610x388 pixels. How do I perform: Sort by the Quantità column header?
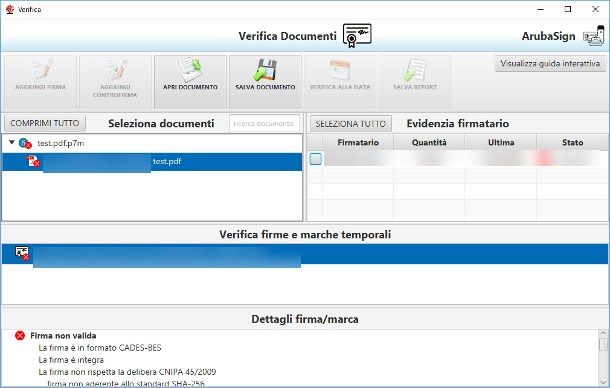click(429, 142)
